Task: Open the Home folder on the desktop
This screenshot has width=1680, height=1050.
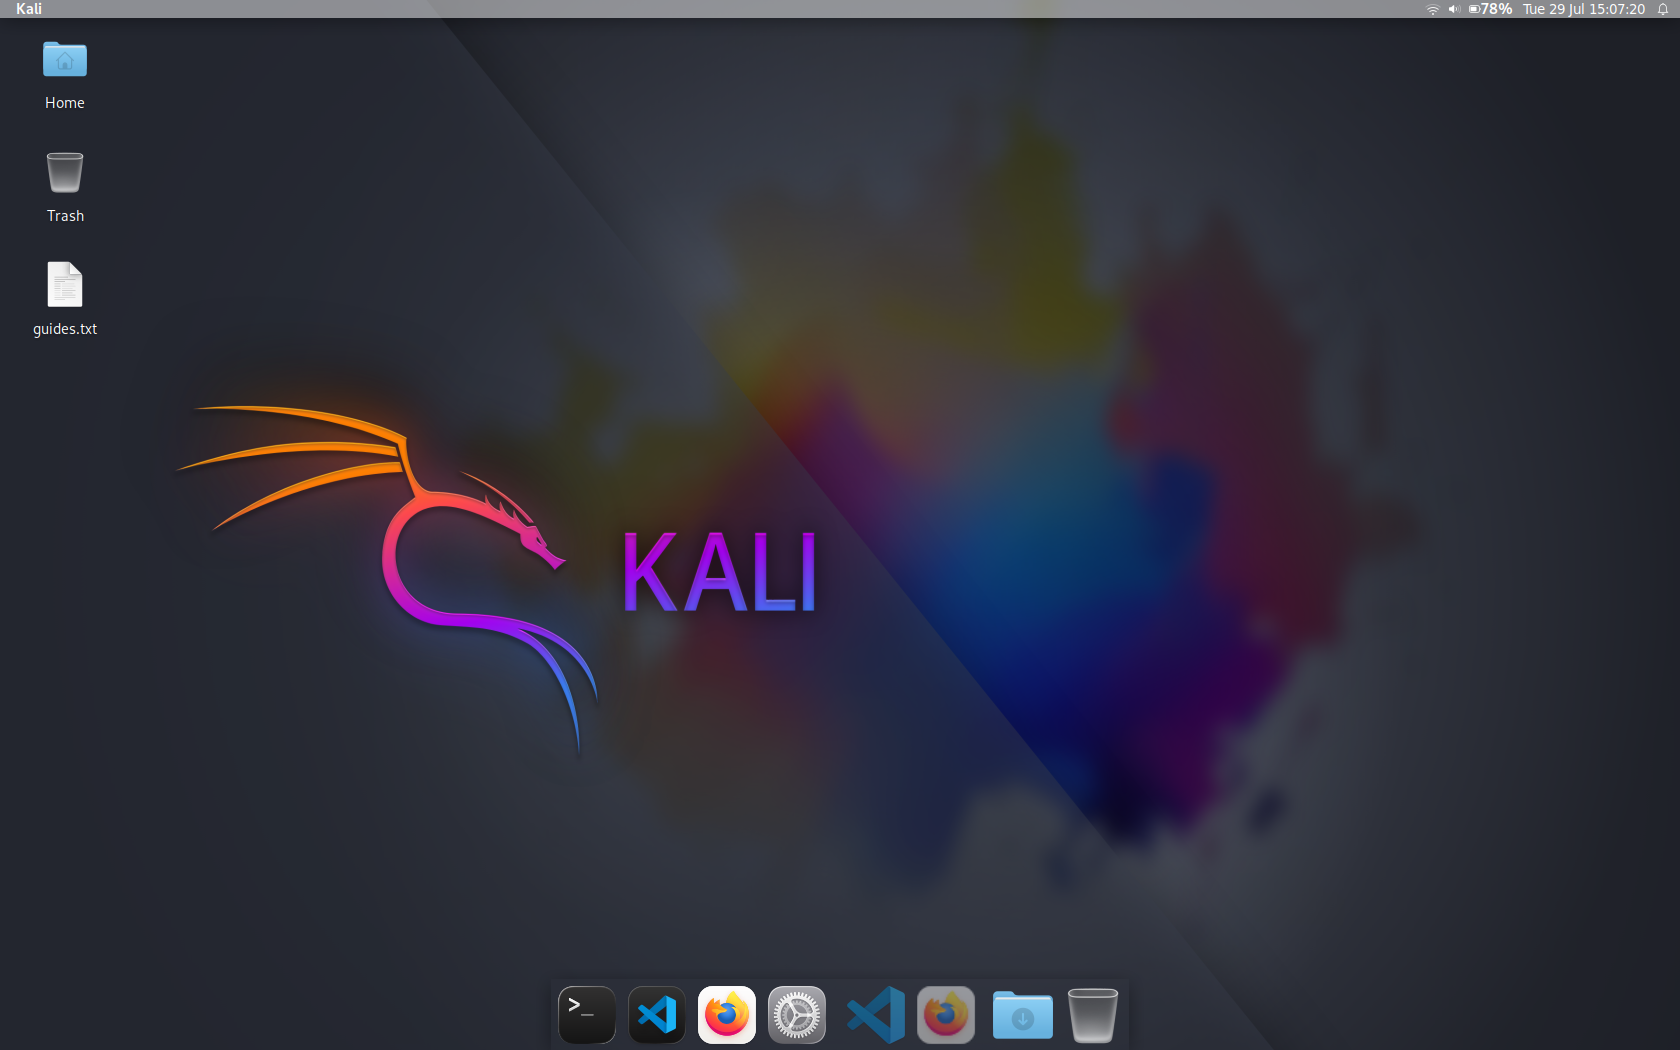Action: coord(65,62)
